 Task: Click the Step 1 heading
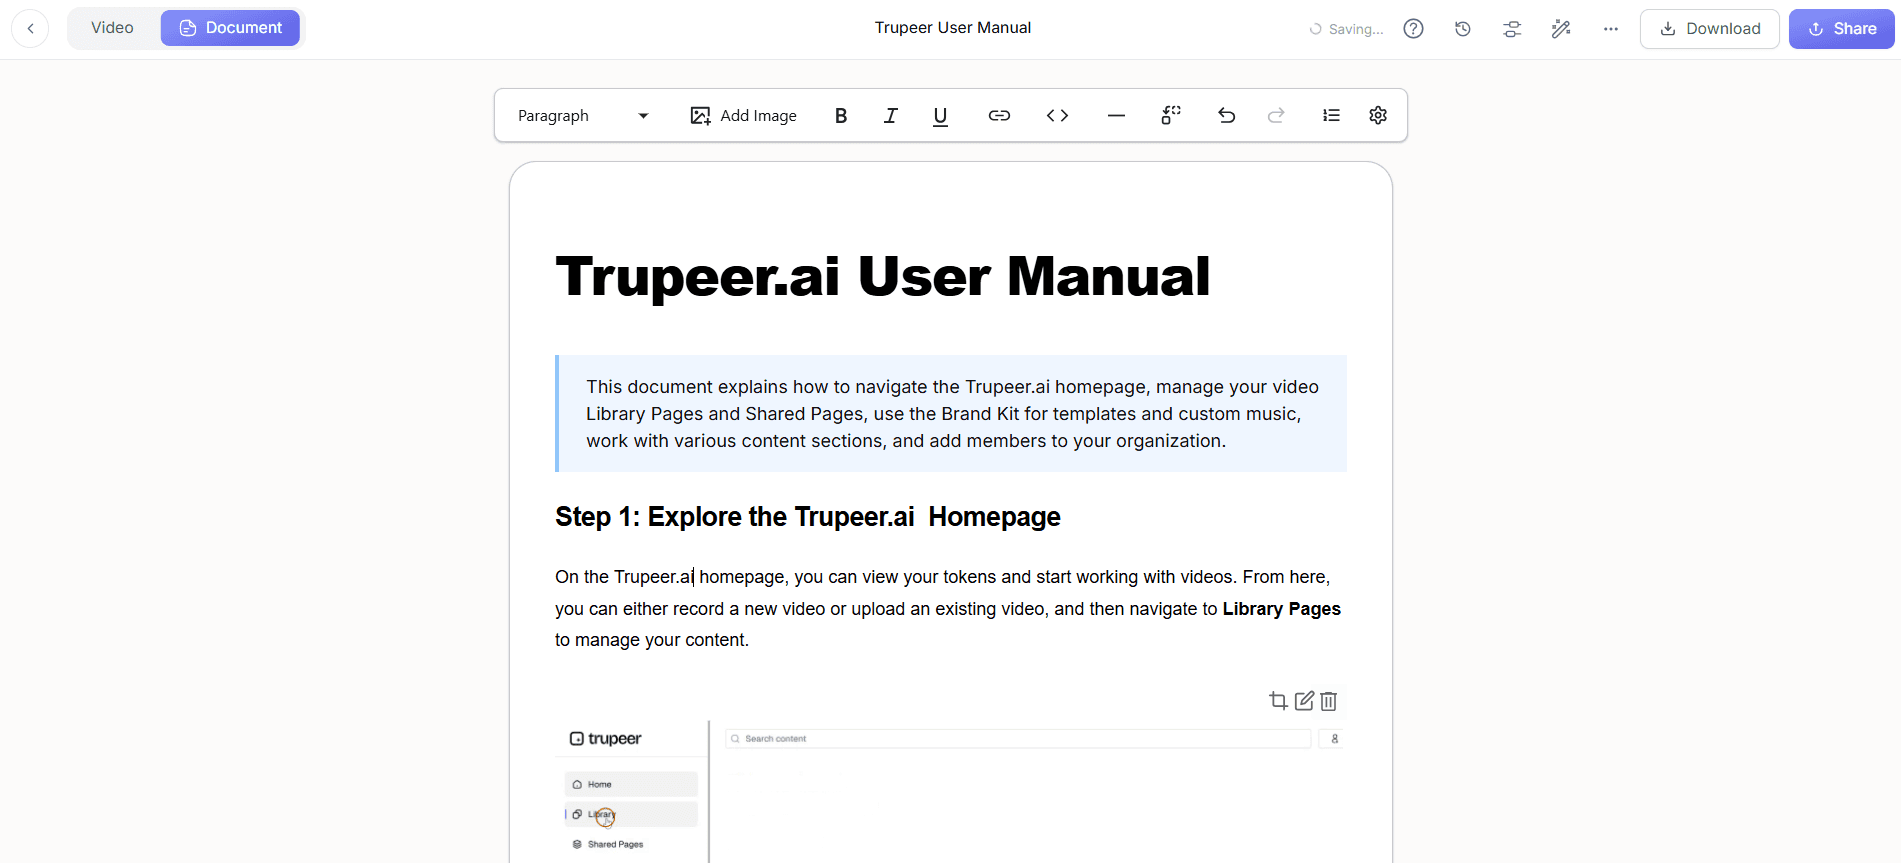(808, 517)
